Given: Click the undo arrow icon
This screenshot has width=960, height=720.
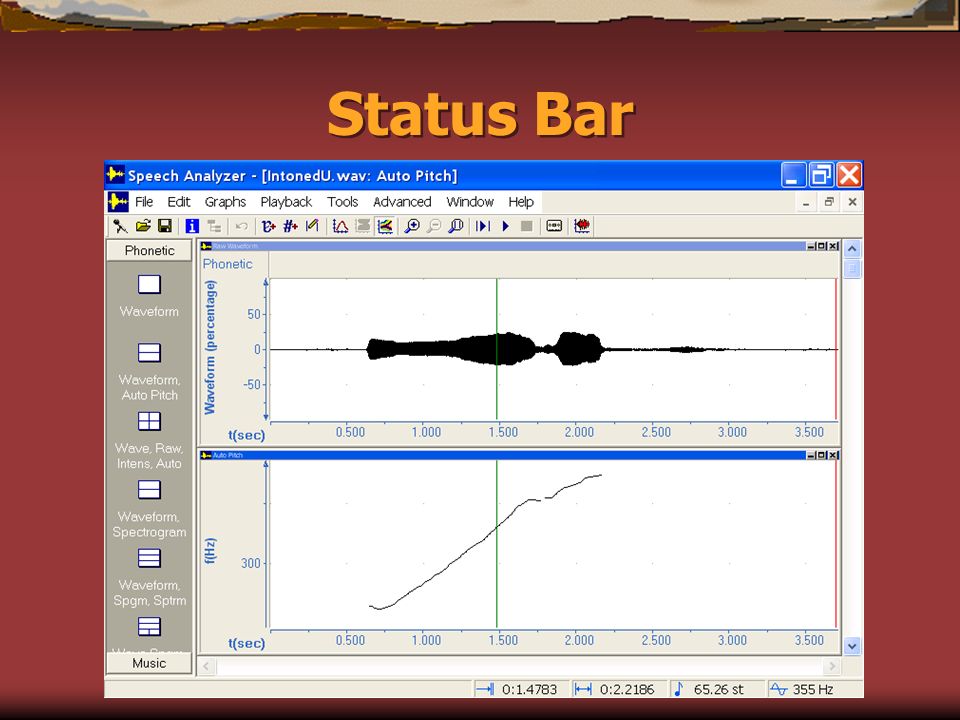Looking at the screenshot, I should pos(241,226).
